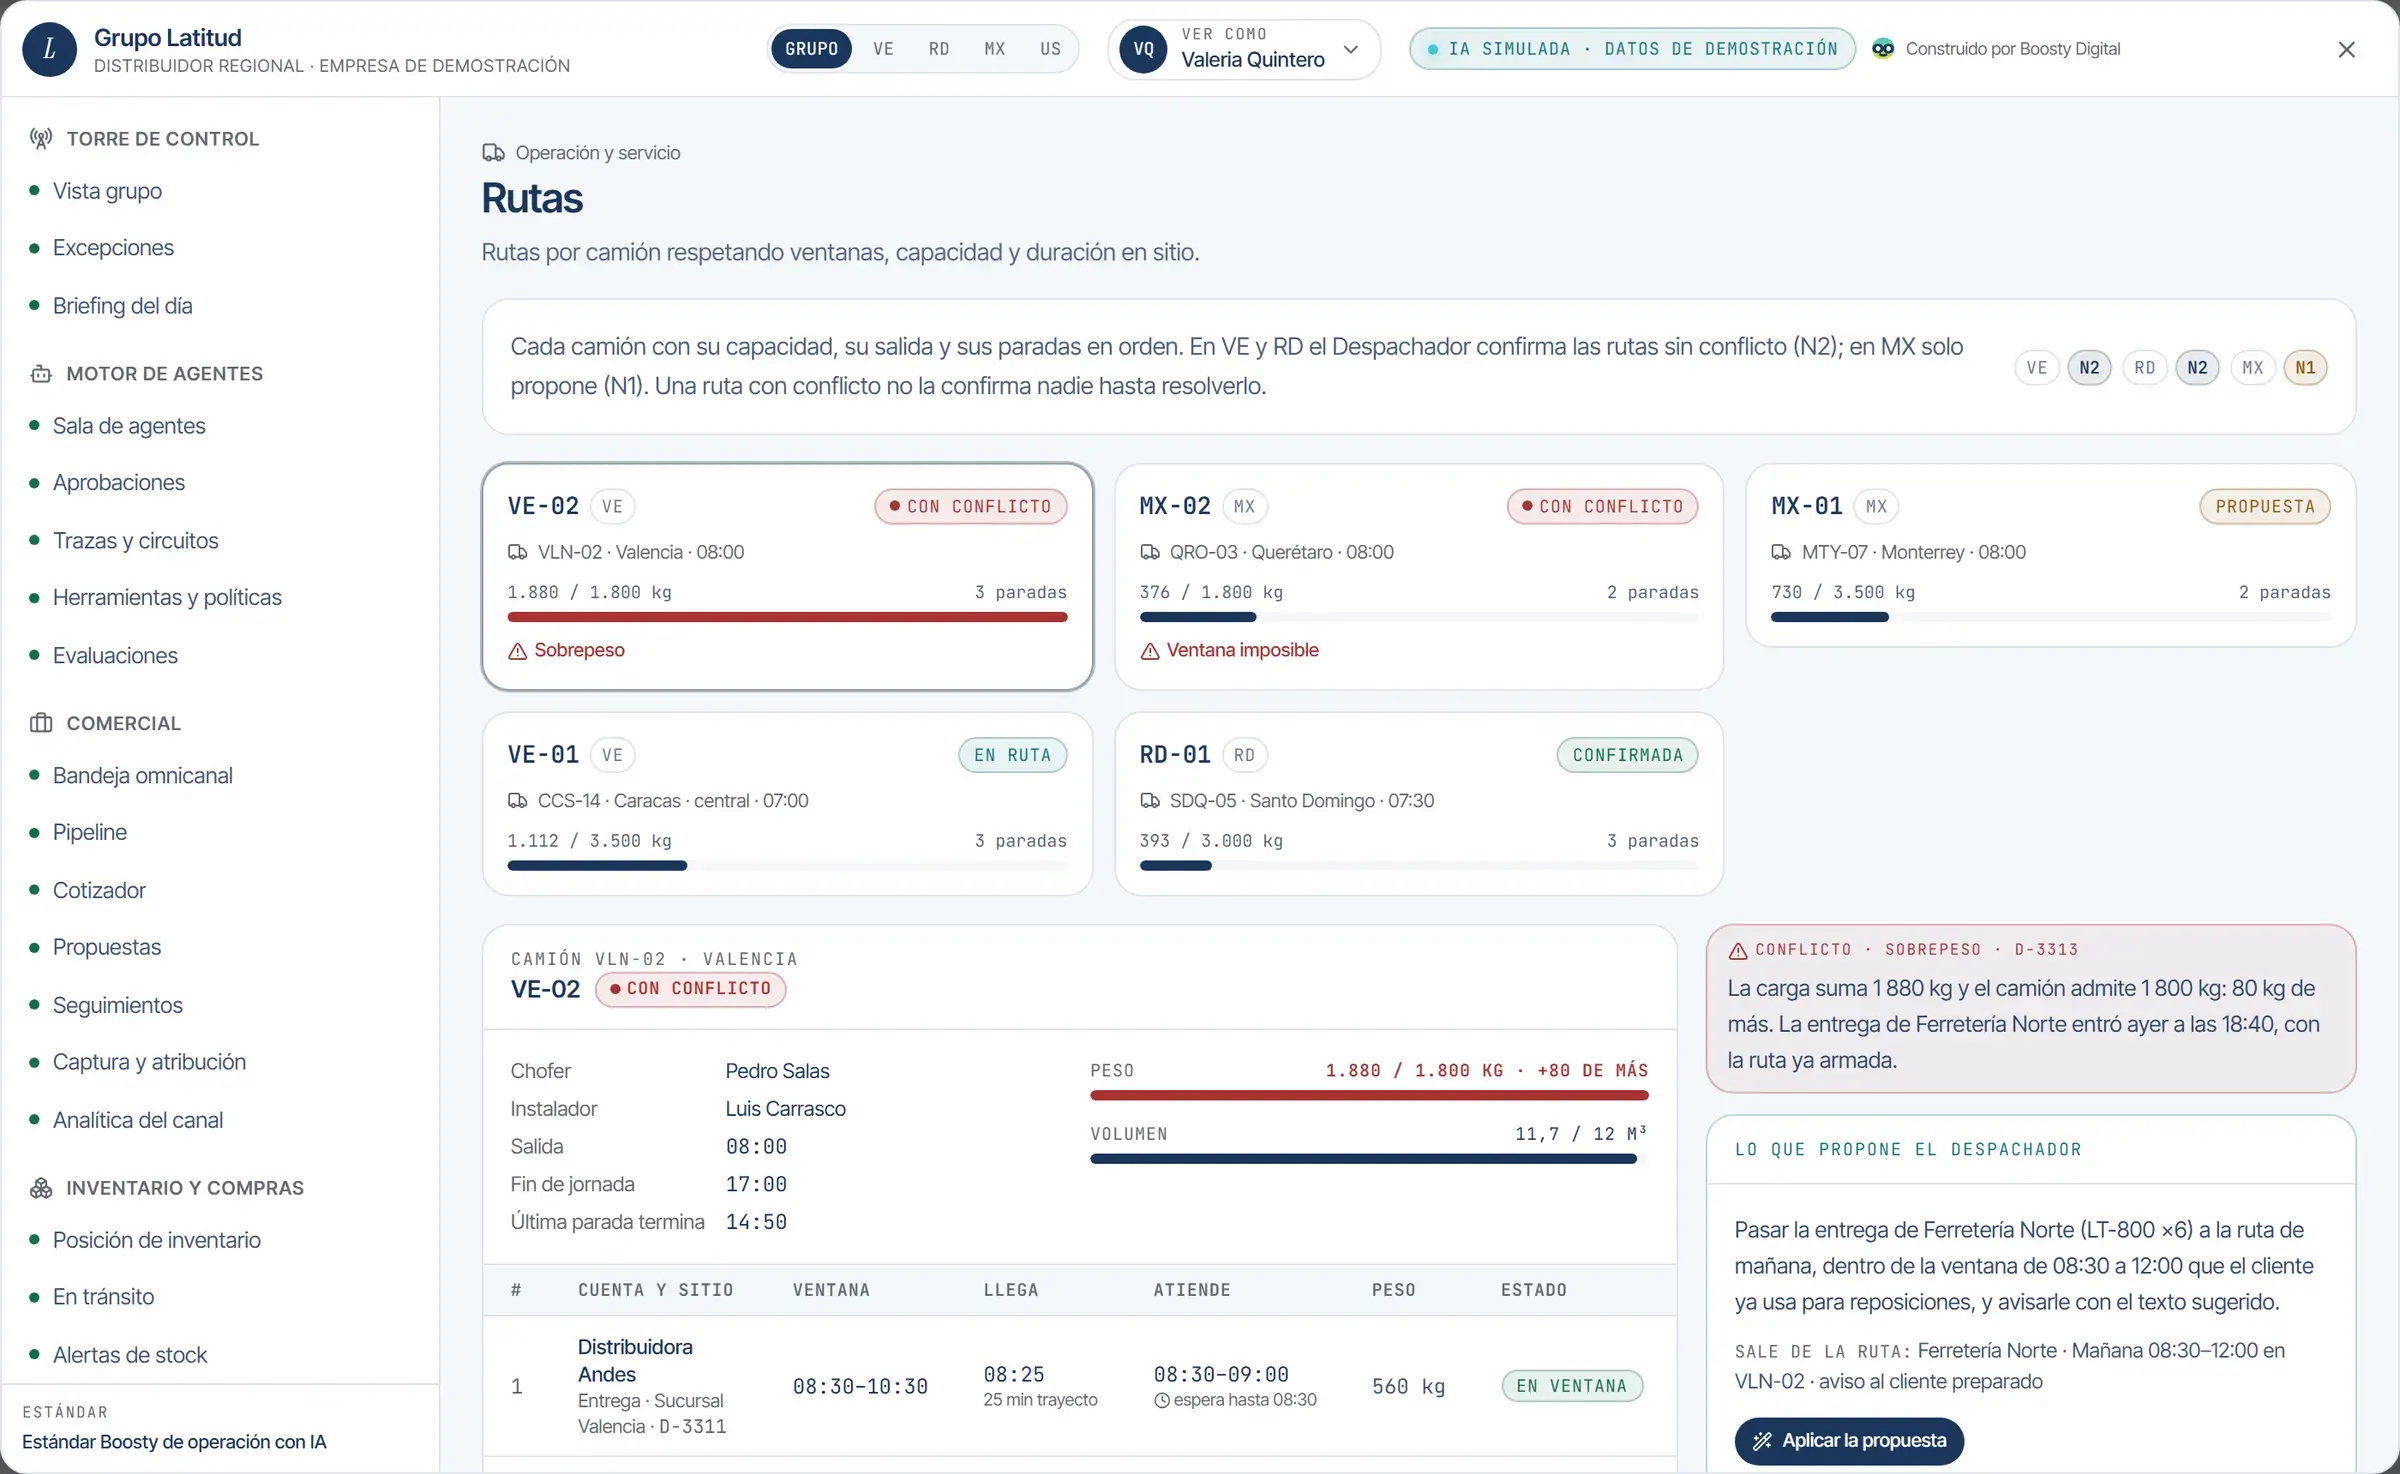The height and width of the screenshot is (1474, 2400).
Task: Click the VQ user avatar circle
Action: coord(1144,49)
